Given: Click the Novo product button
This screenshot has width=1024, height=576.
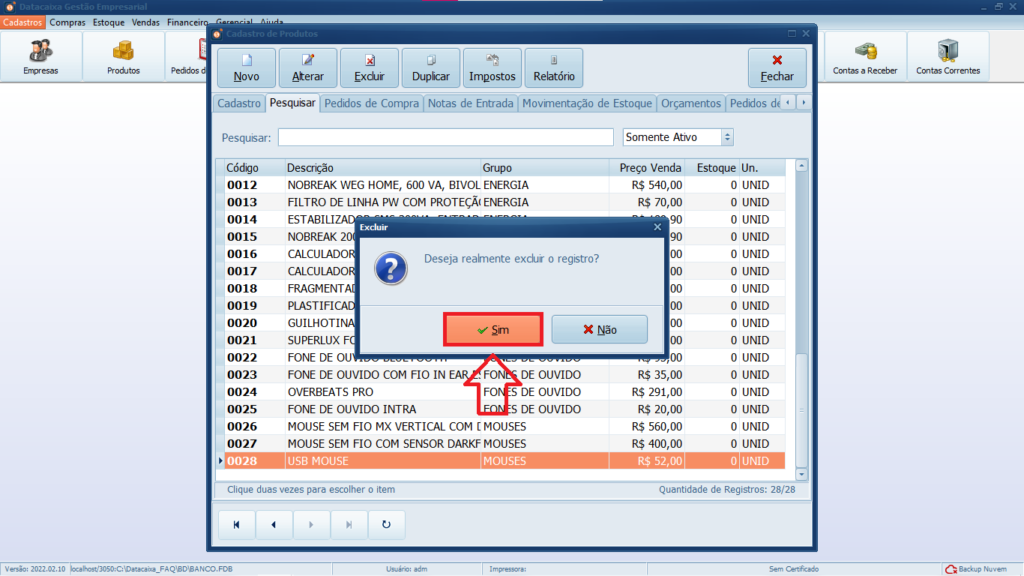Looking at the screenshot, I should coord(246,68).
